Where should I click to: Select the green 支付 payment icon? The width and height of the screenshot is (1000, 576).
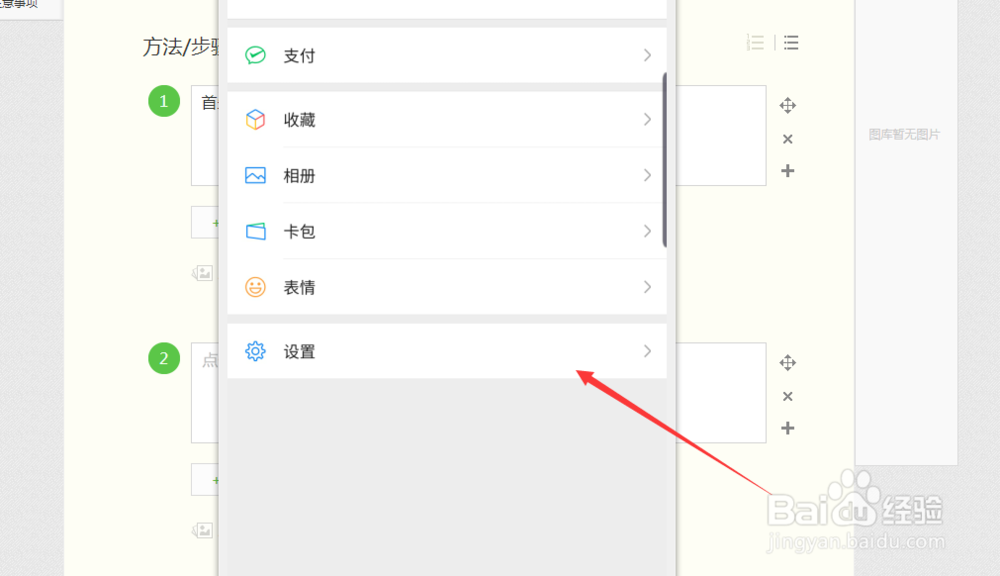[x=255, y=55]
